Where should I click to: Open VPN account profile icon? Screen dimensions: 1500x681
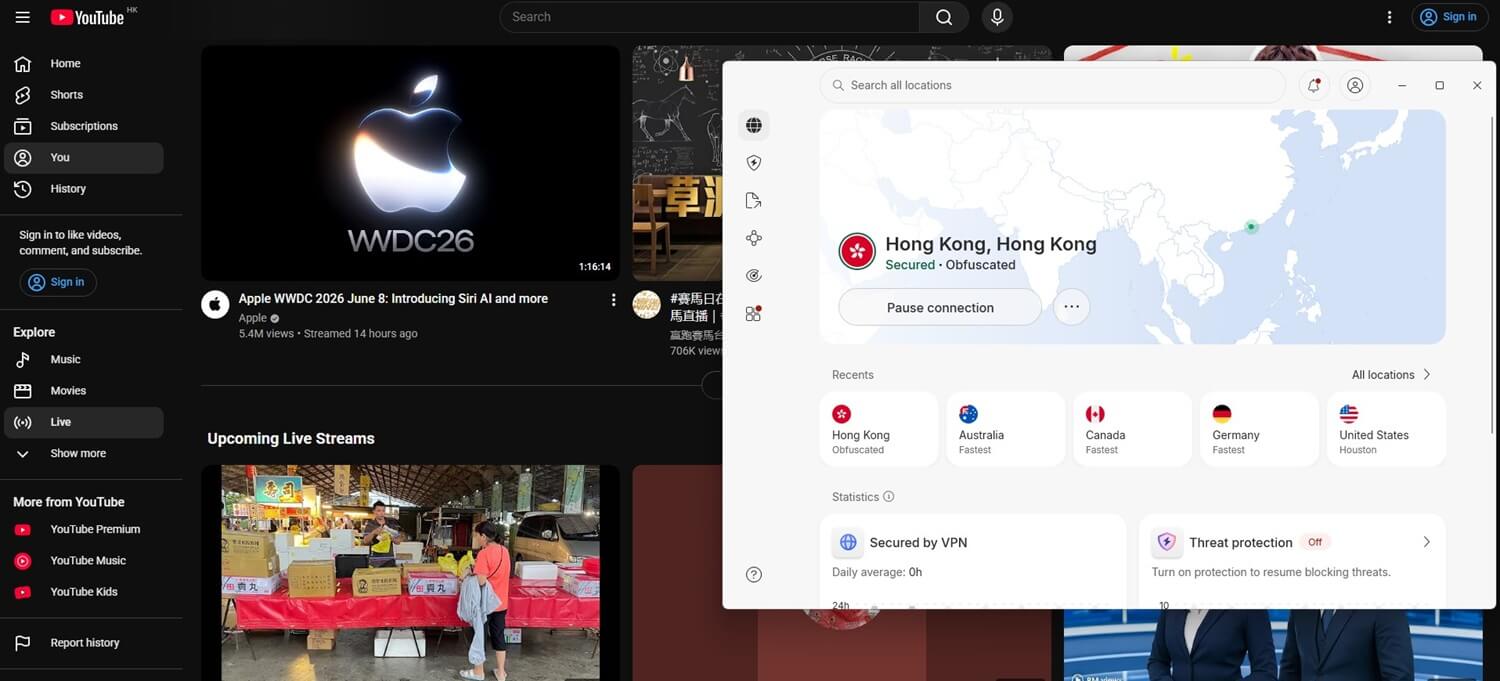1355,85
